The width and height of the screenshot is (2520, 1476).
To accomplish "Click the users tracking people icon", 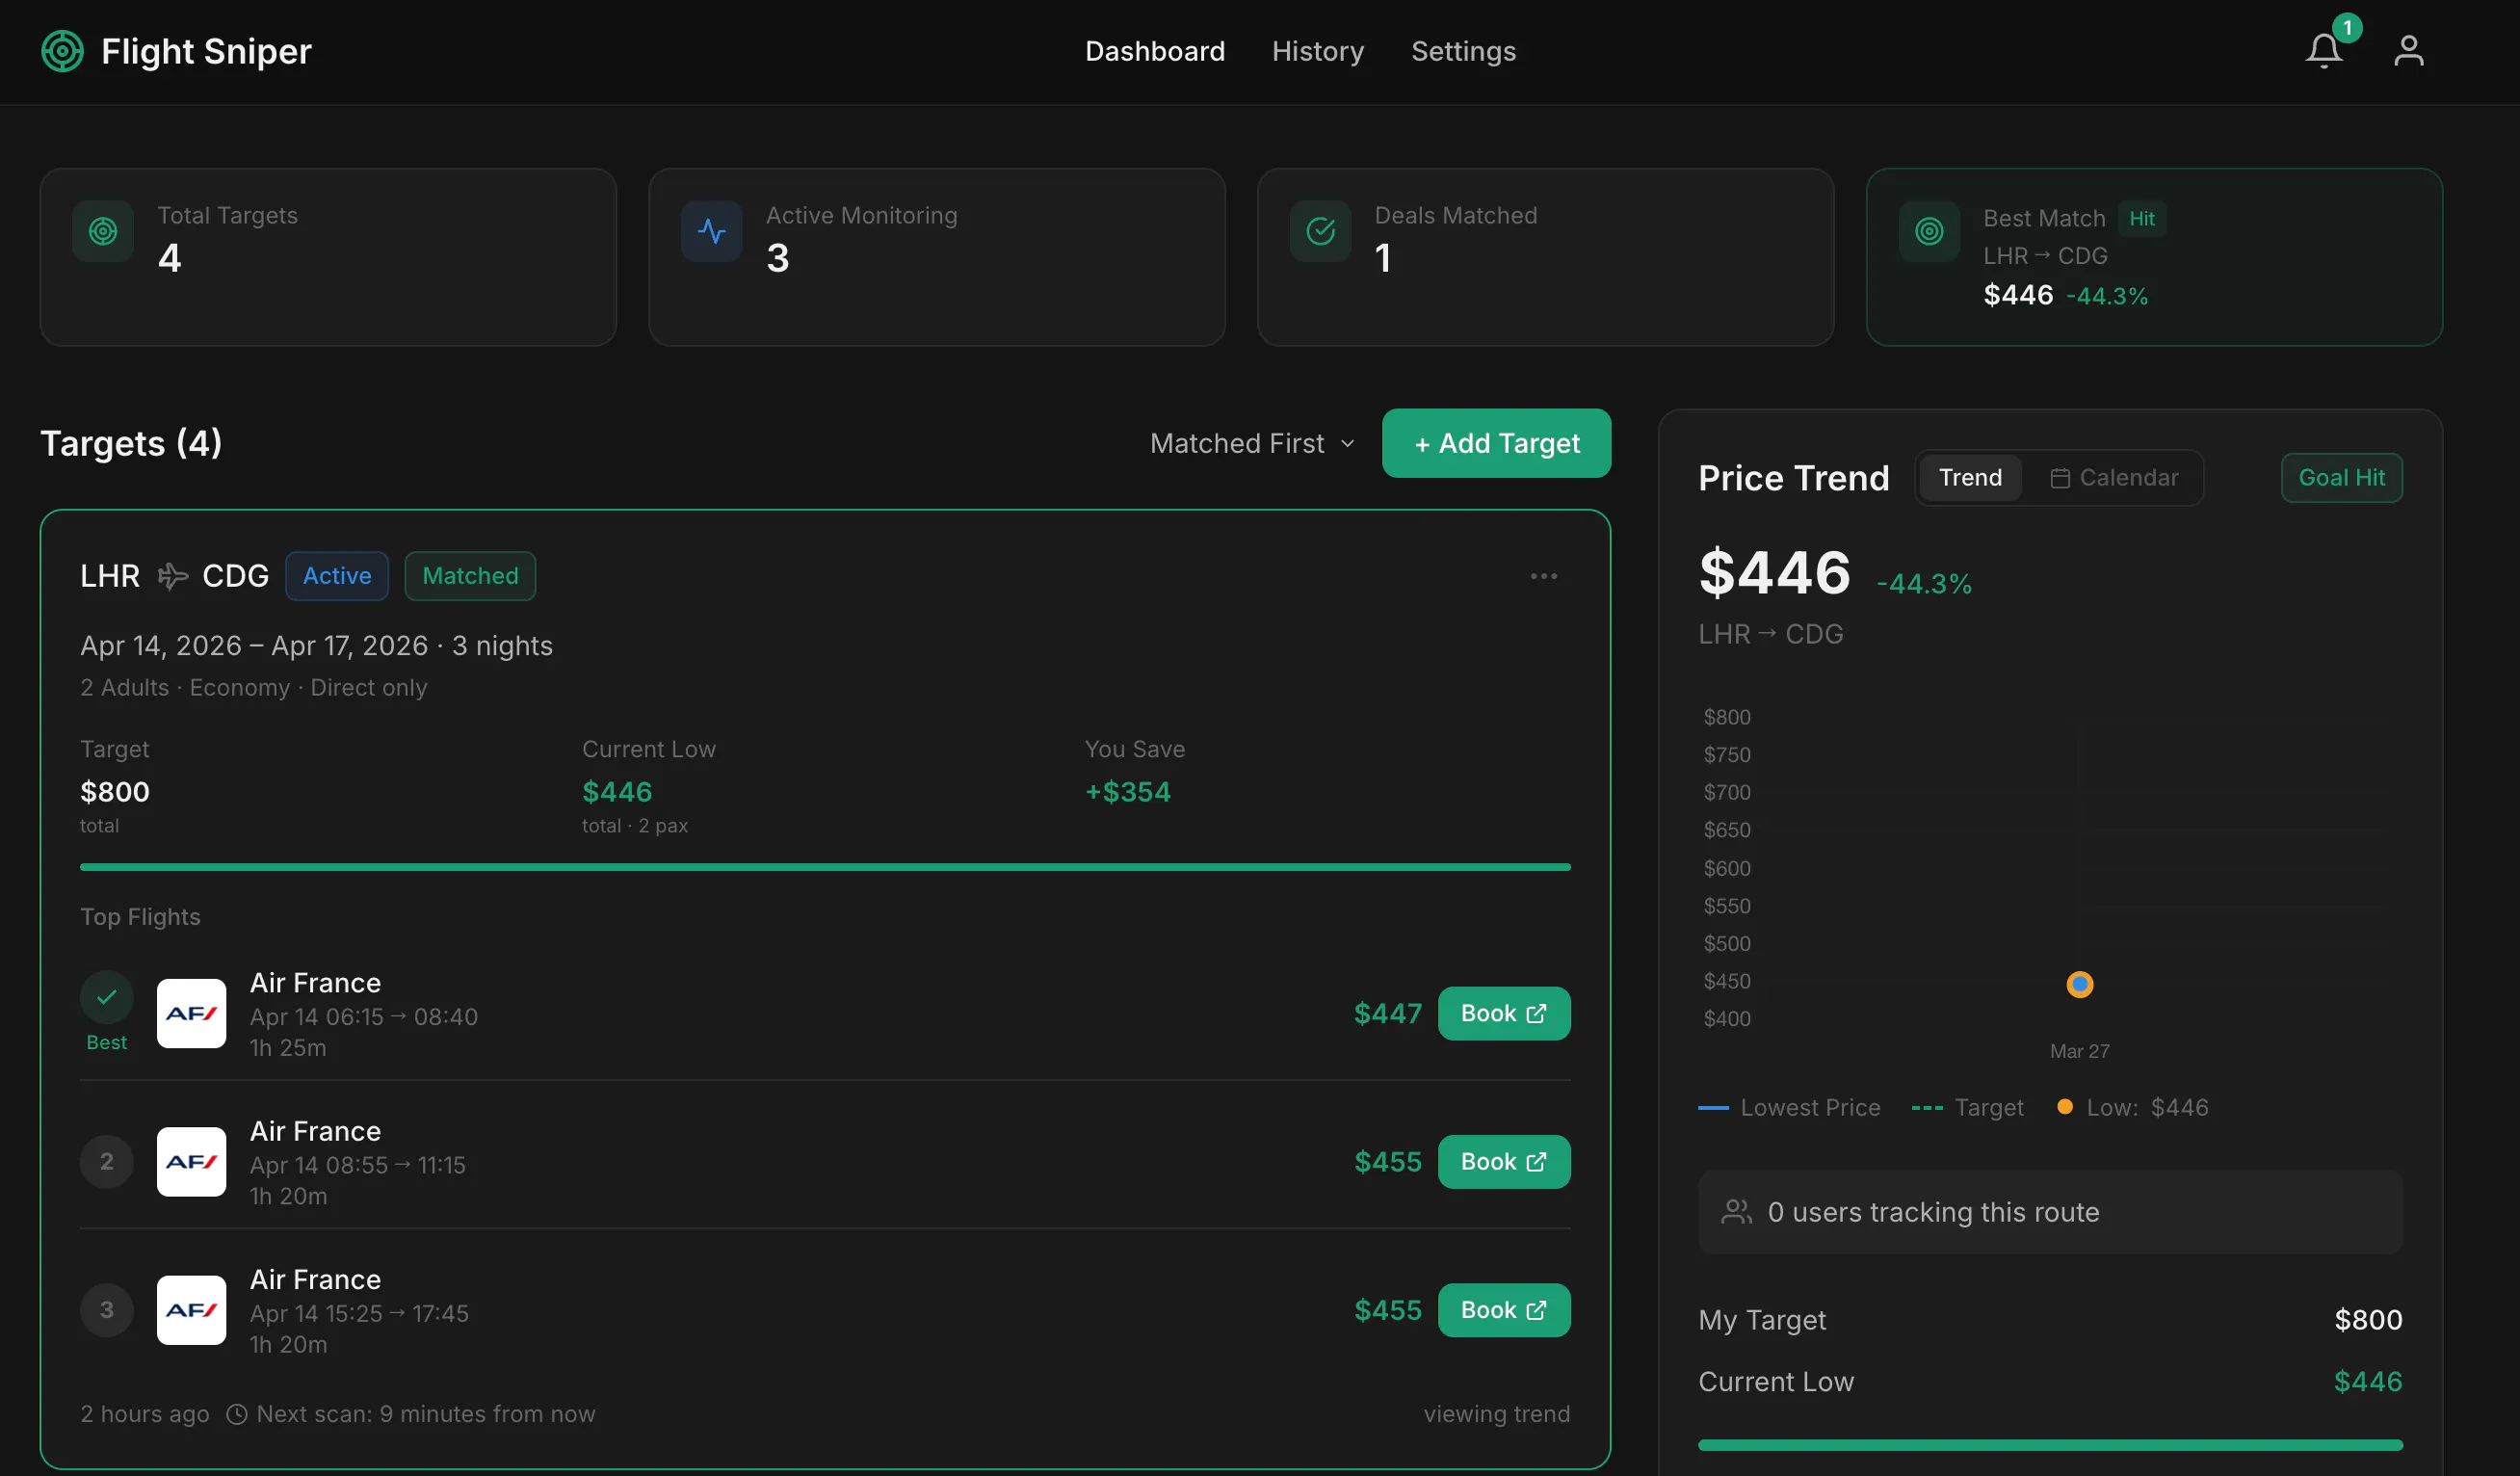I will click(x=1736, y=1212).
